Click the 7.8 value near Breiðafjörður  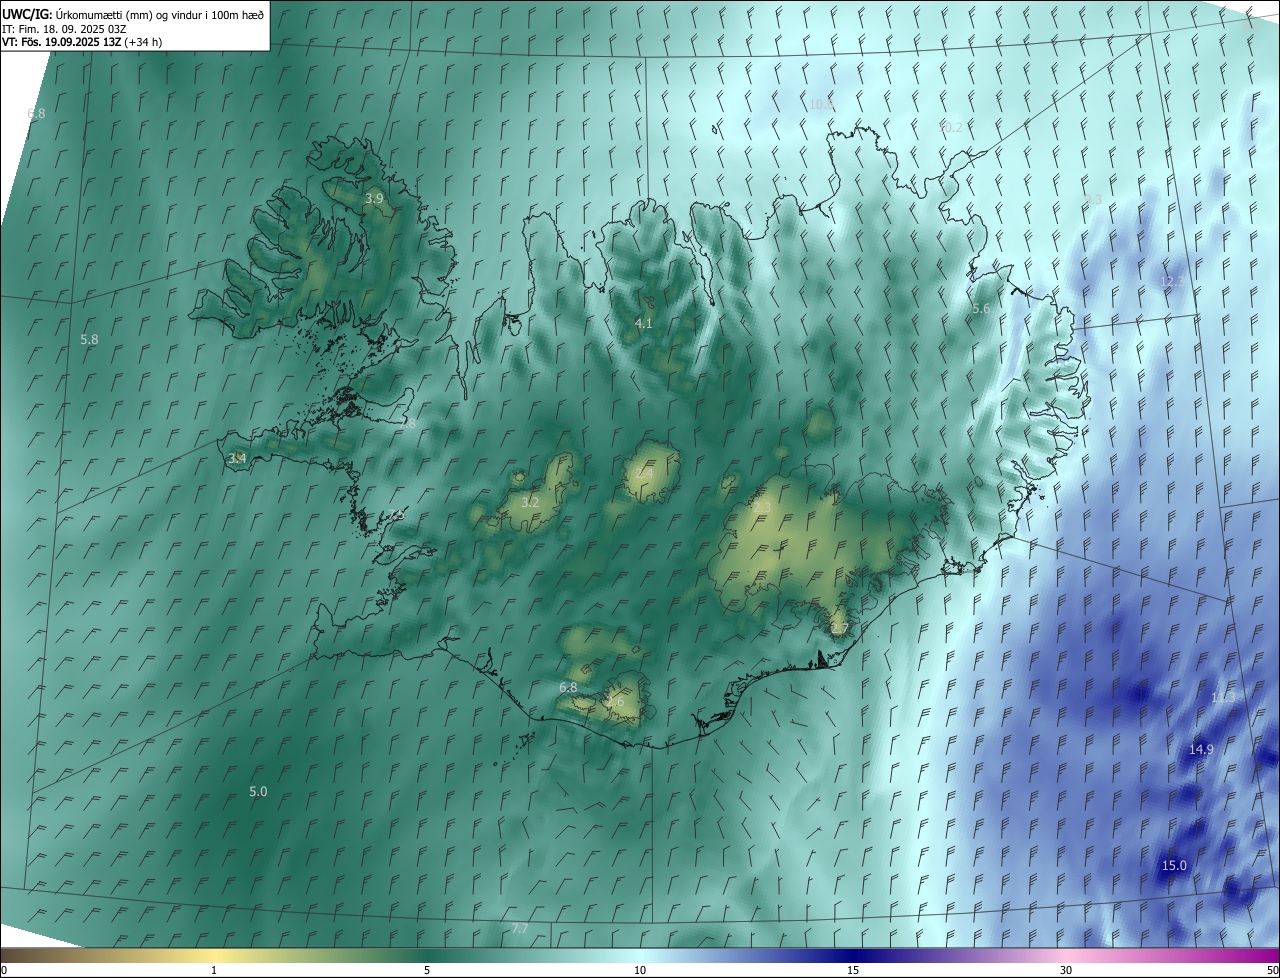point(407,424)
